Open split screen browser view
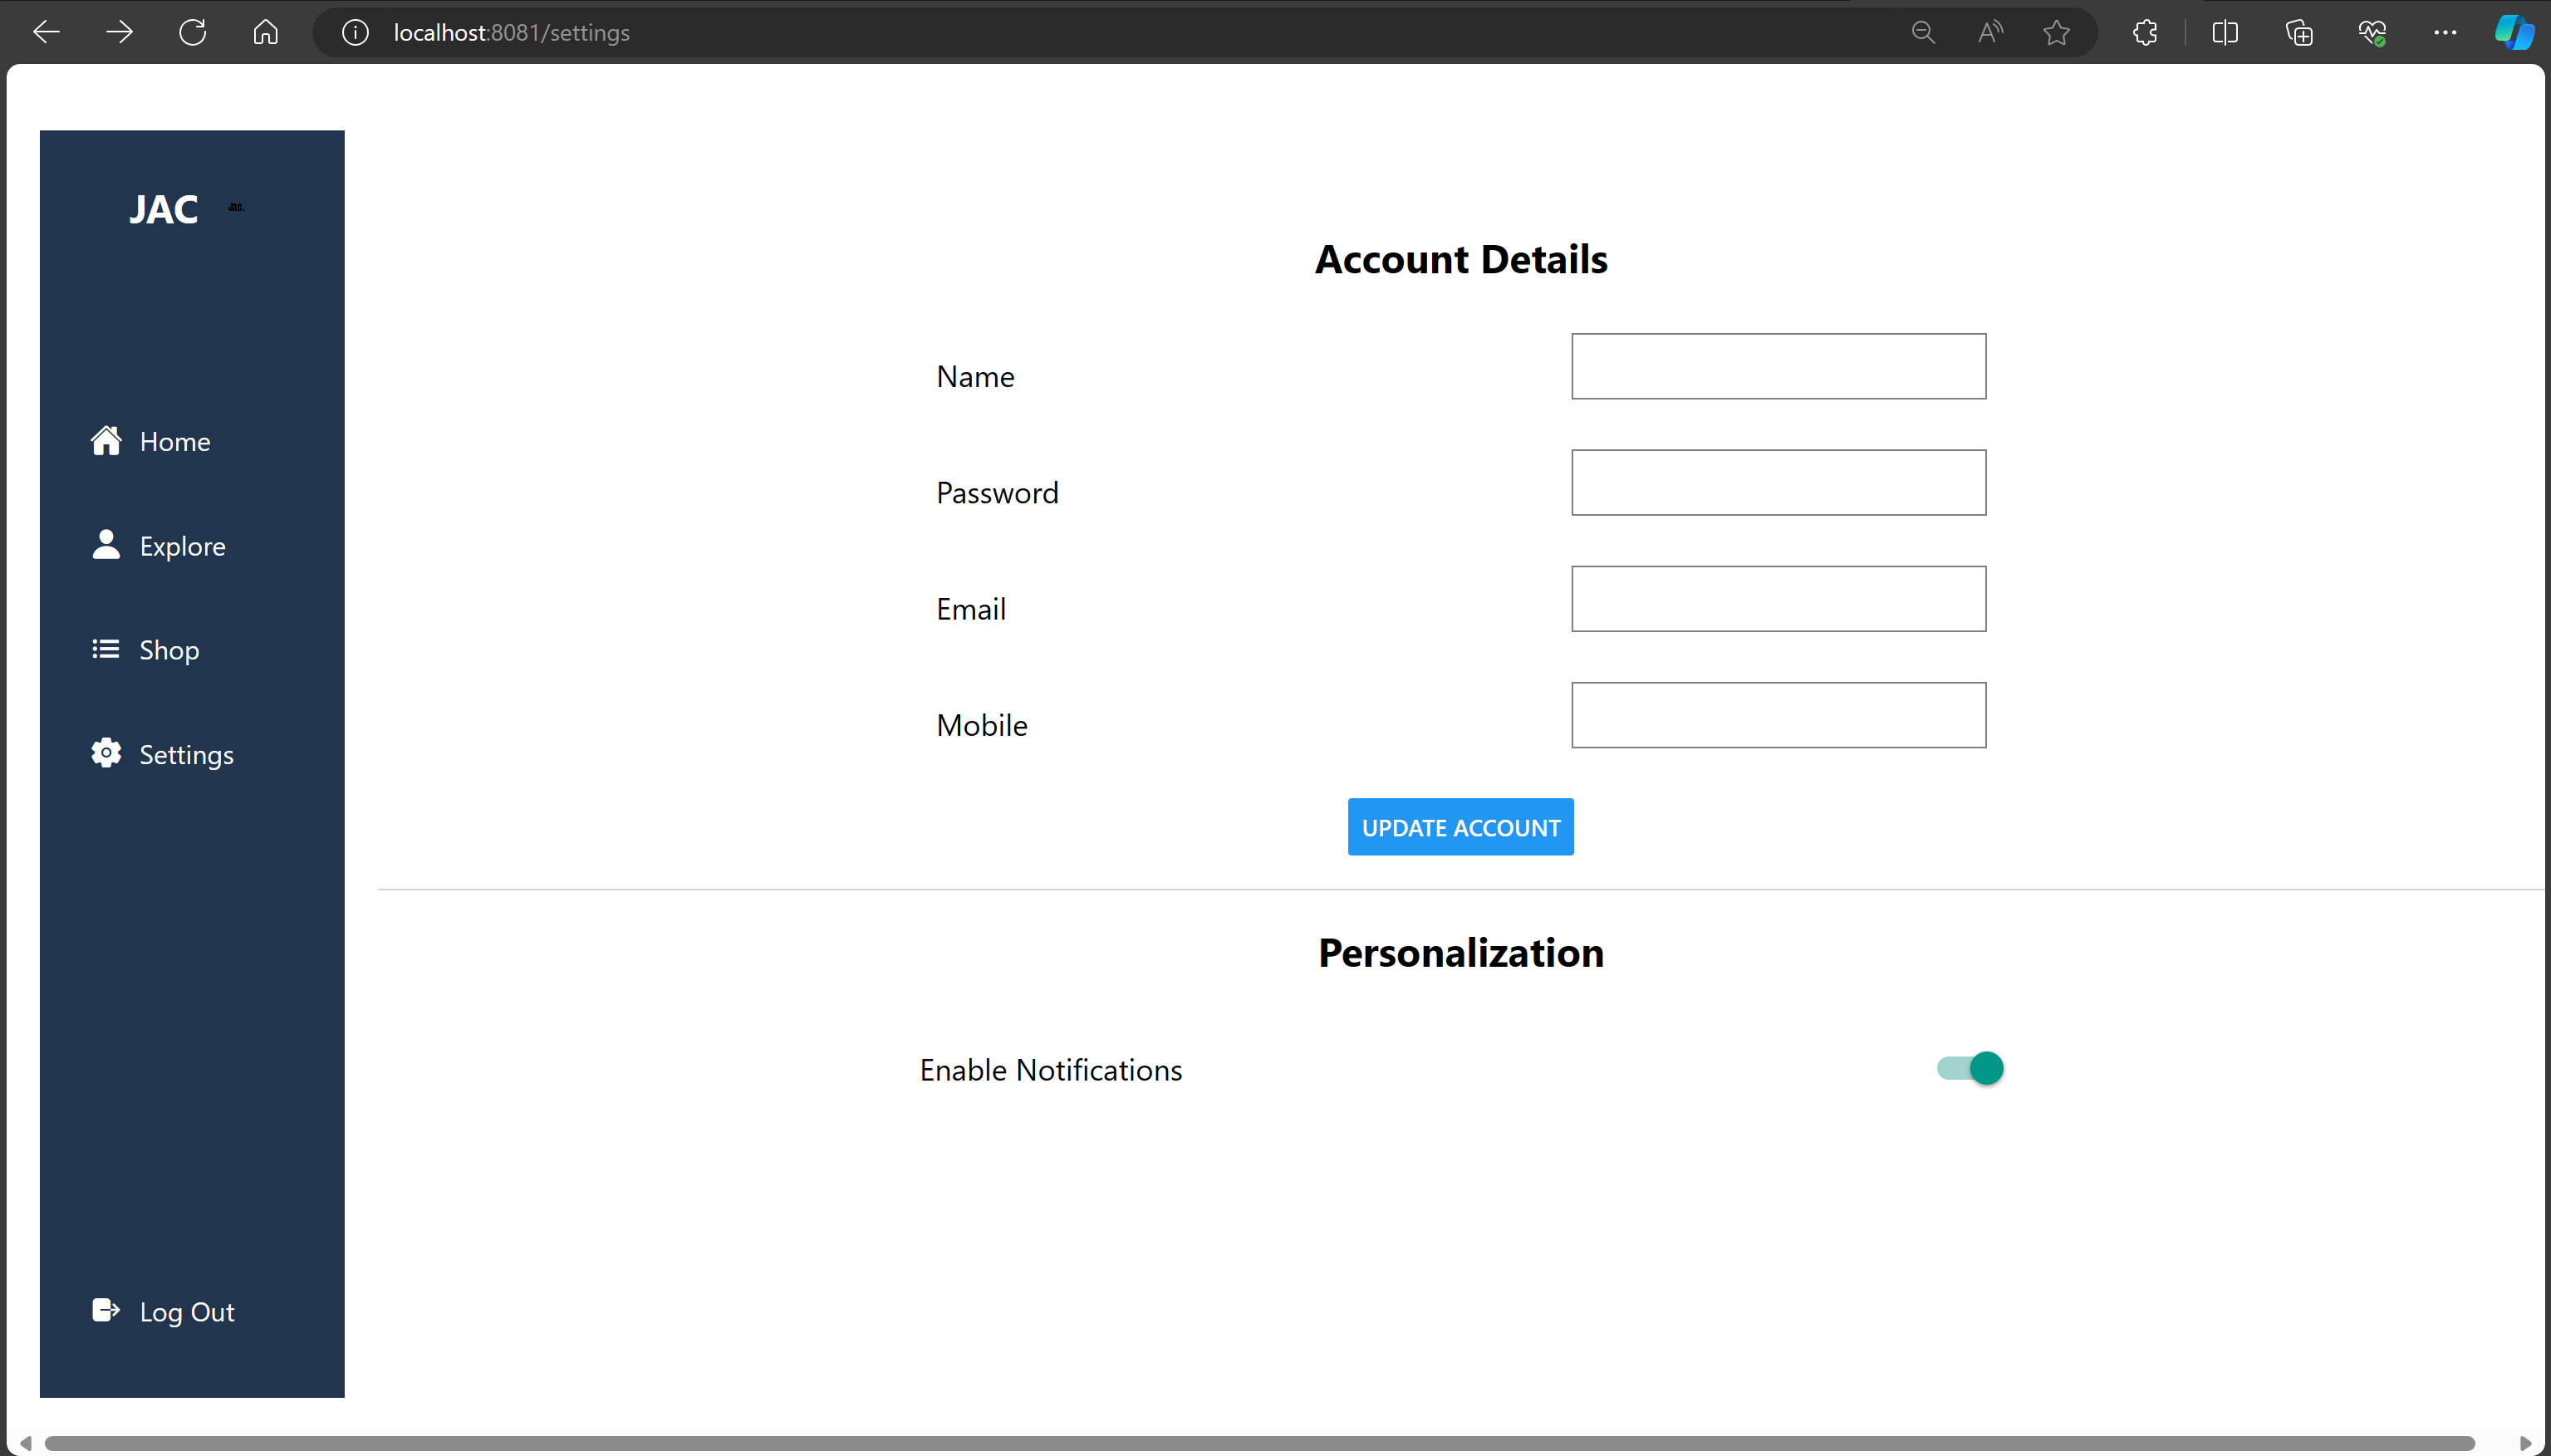Image resolution: width=2551 pixels, height=1456 pixels. [2225, 33]
